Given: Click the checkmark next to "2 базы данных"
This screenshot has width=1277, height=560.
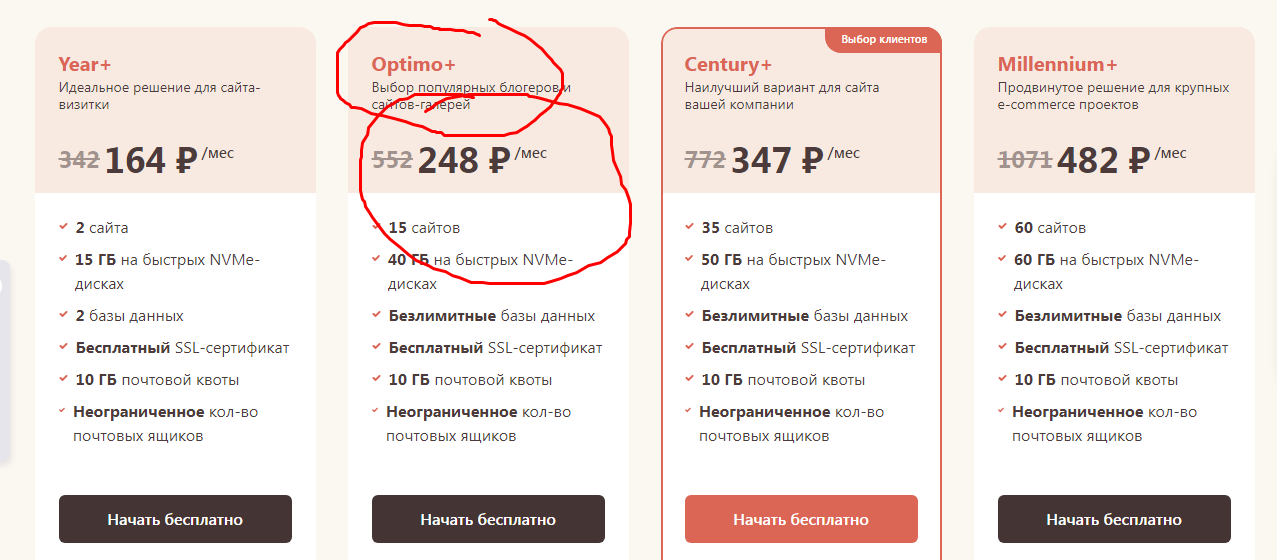Looking at the screenshot, I should pyautogui.click(x=64, y=315).
